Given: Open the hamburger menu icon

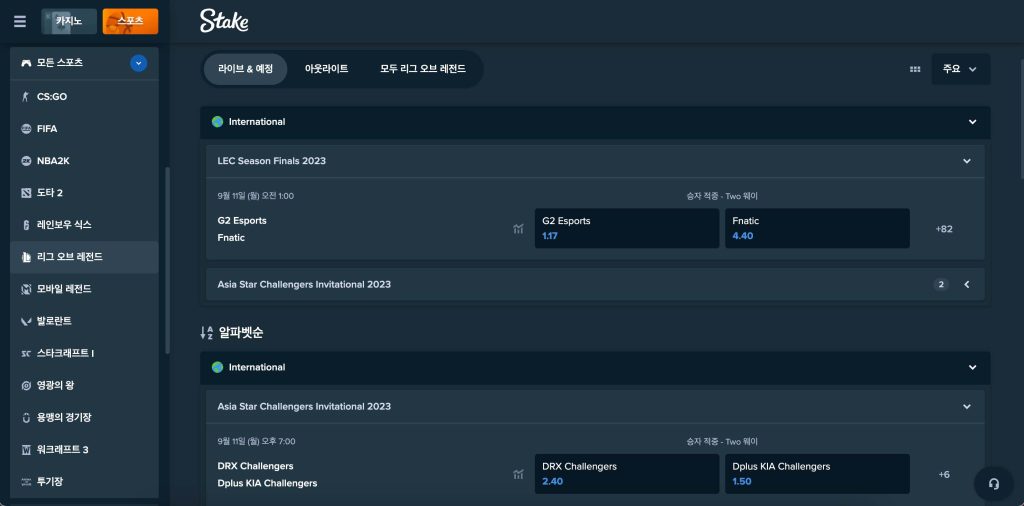Looking at the screenshot, I should point(20,22).
